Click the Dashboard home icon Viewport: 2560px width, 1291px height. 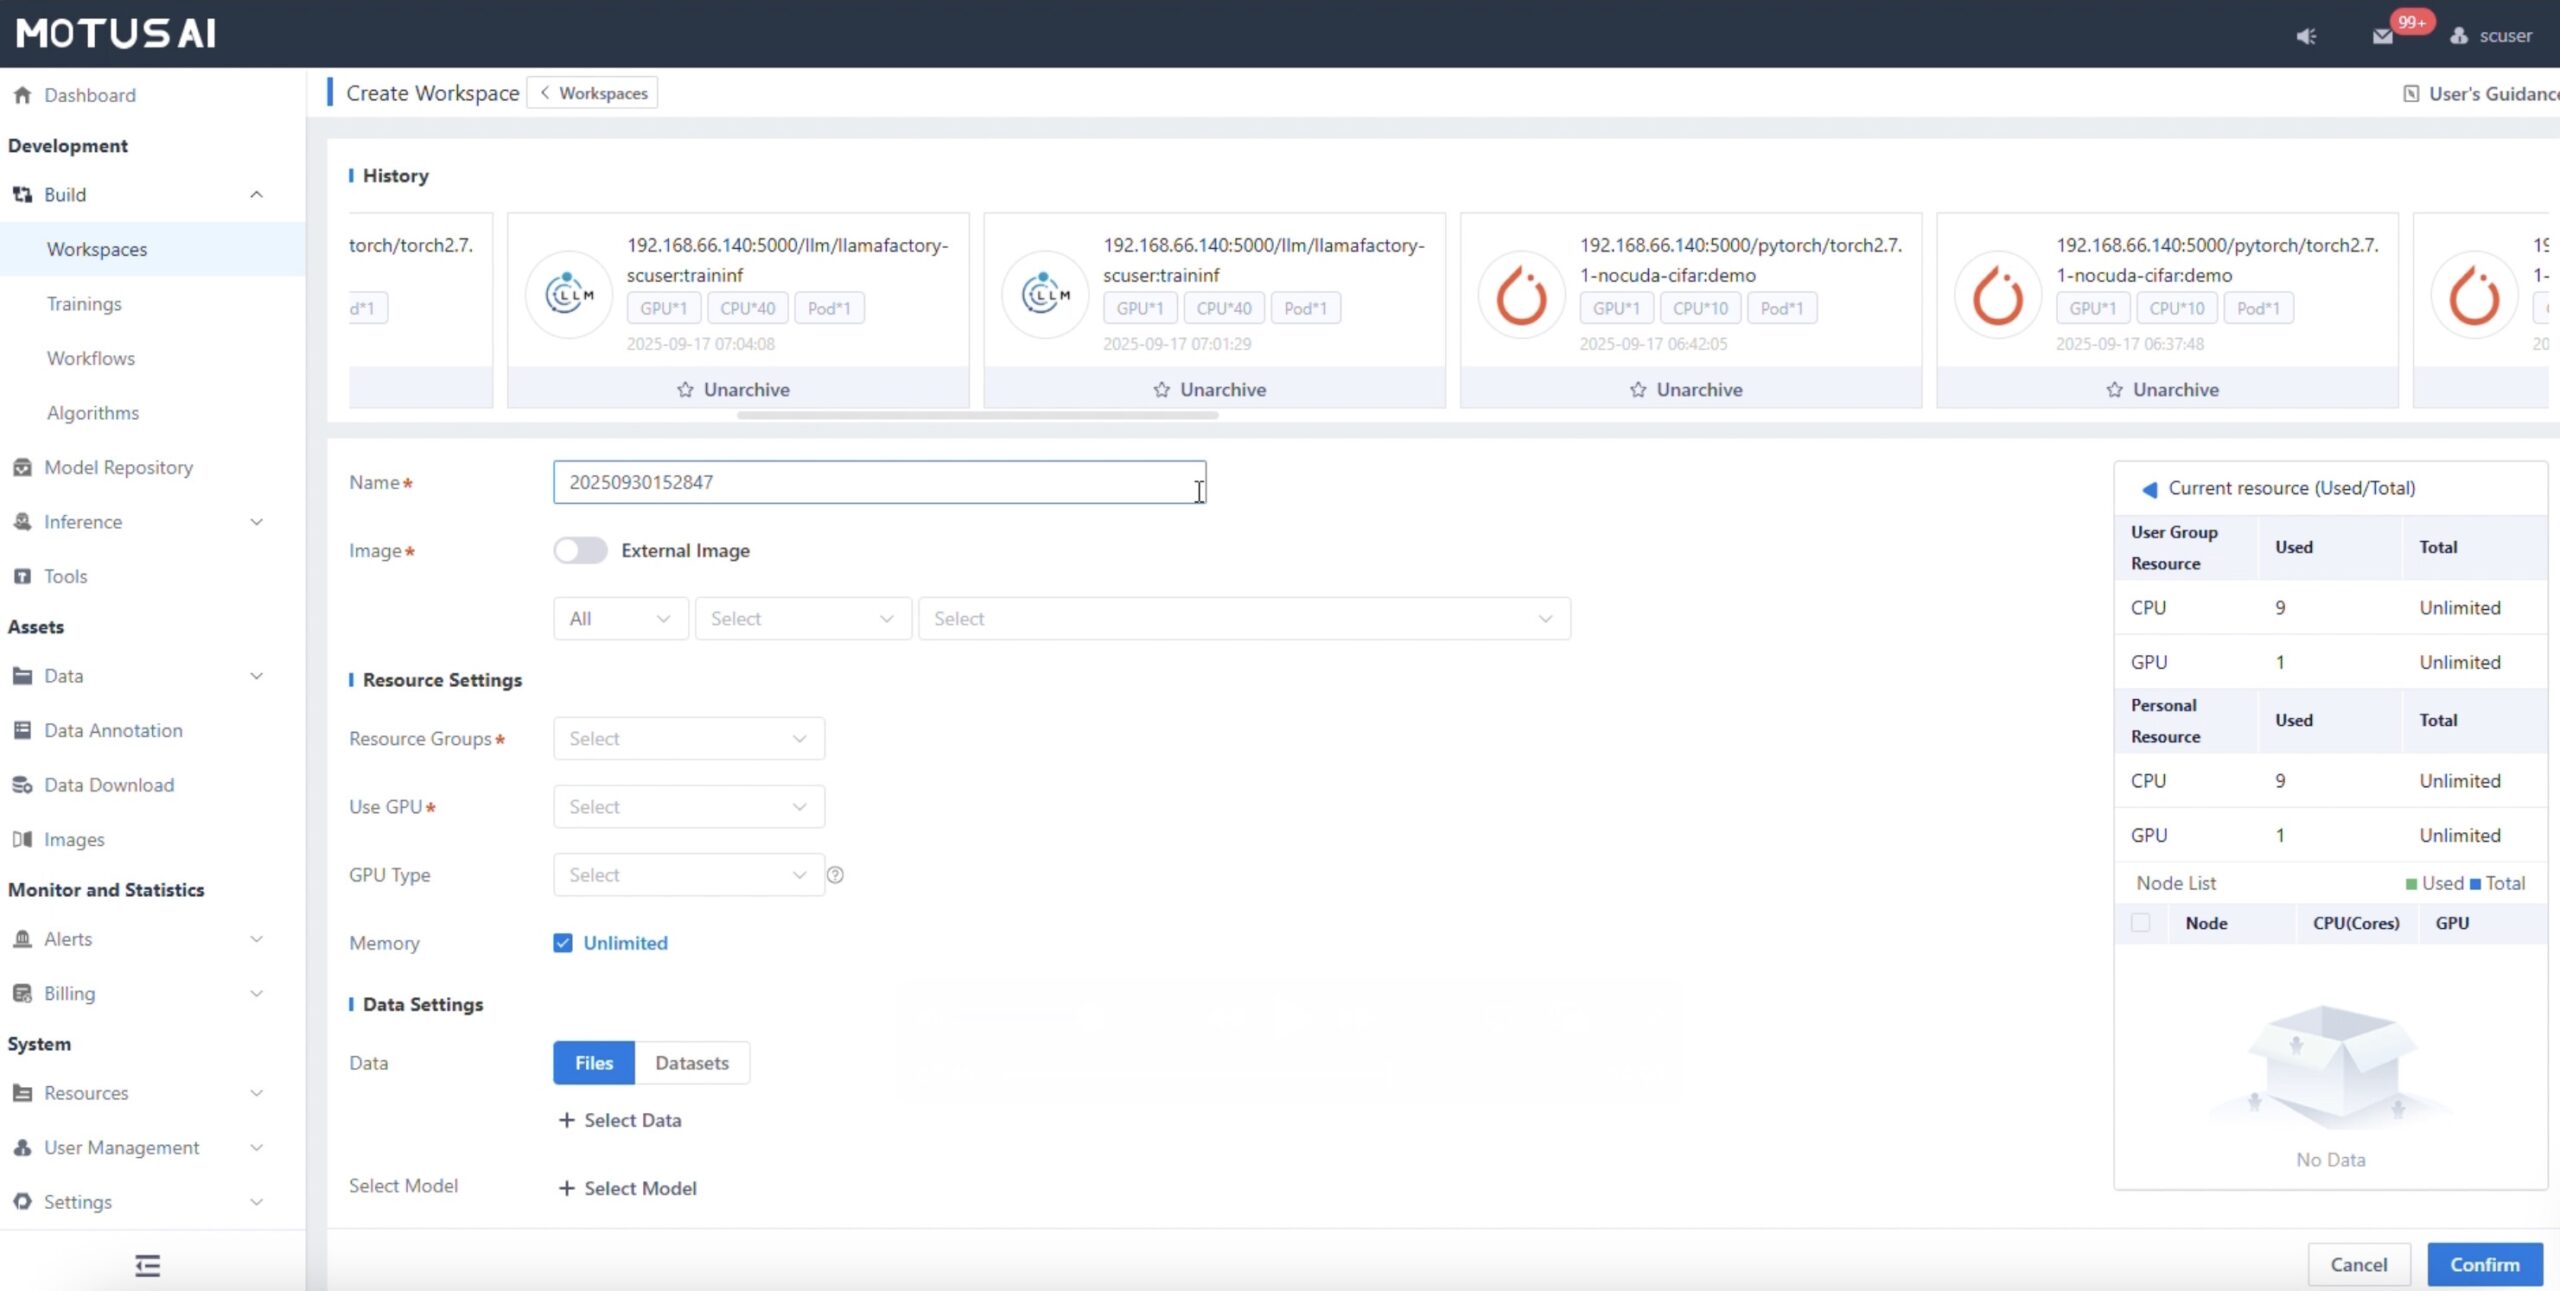(22, 95)
